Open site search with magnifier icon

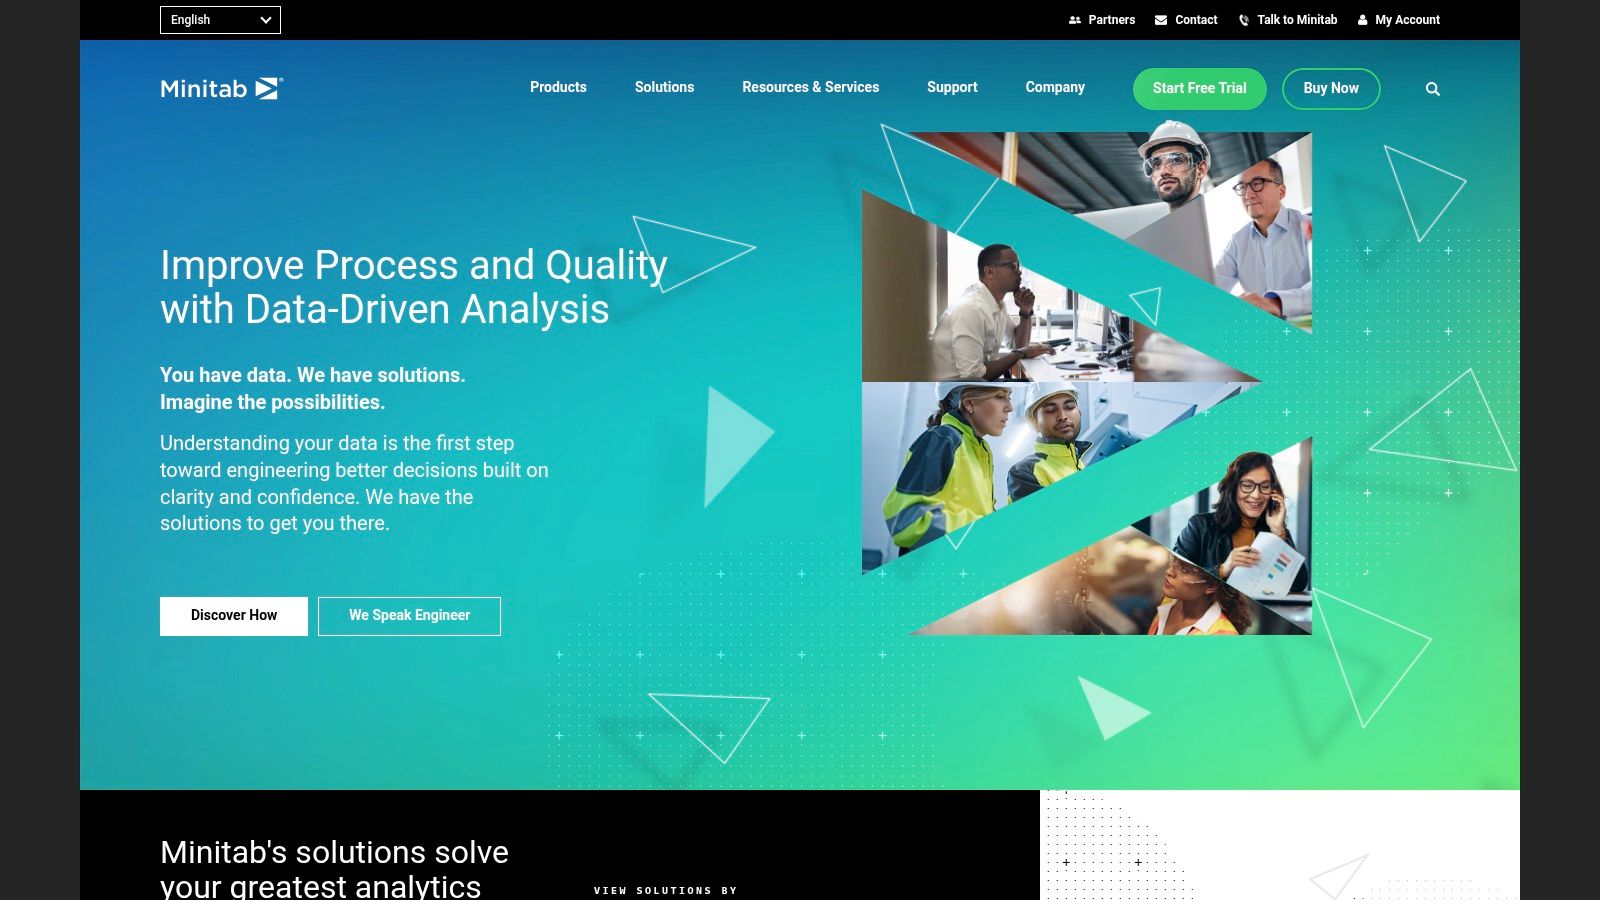[x=1433, y=89]
